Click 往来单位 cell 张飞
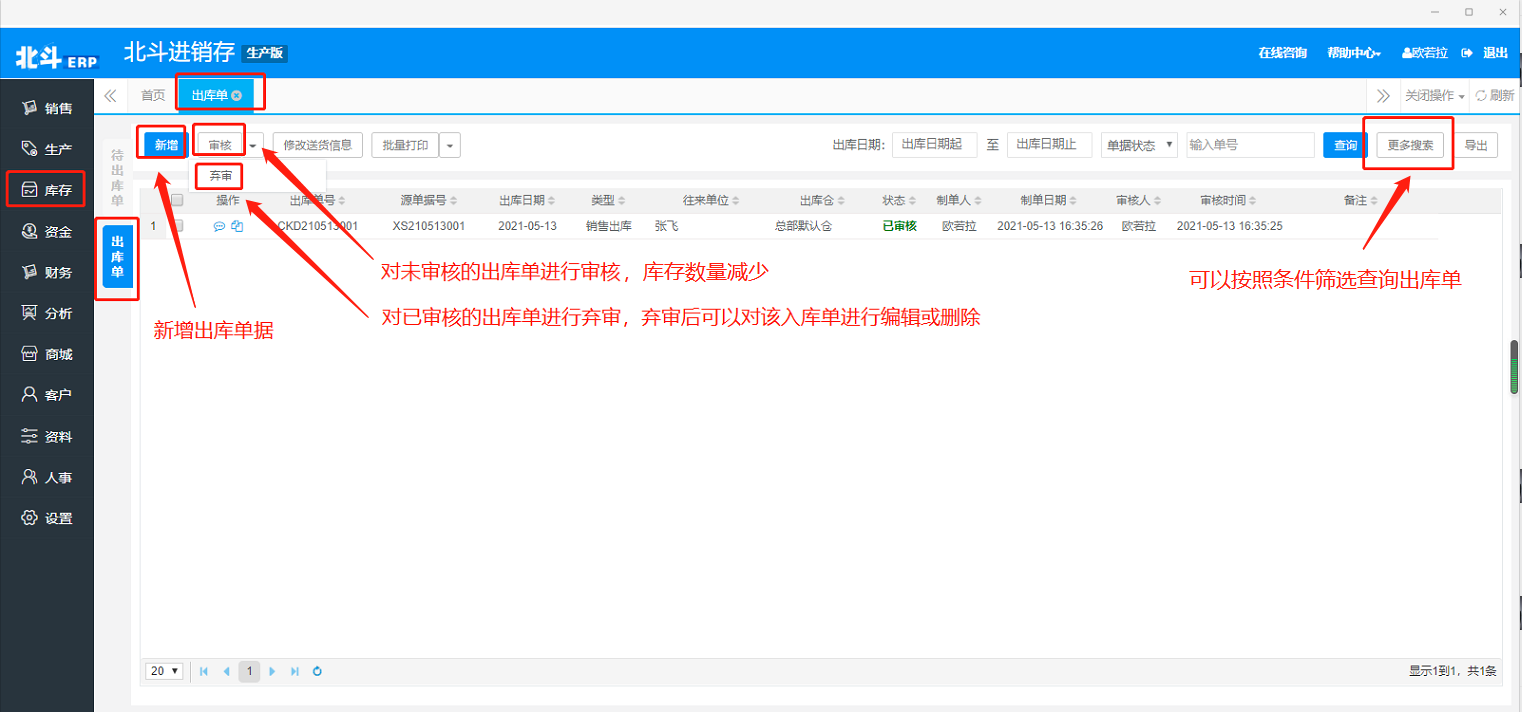 (x=667, y=227)
